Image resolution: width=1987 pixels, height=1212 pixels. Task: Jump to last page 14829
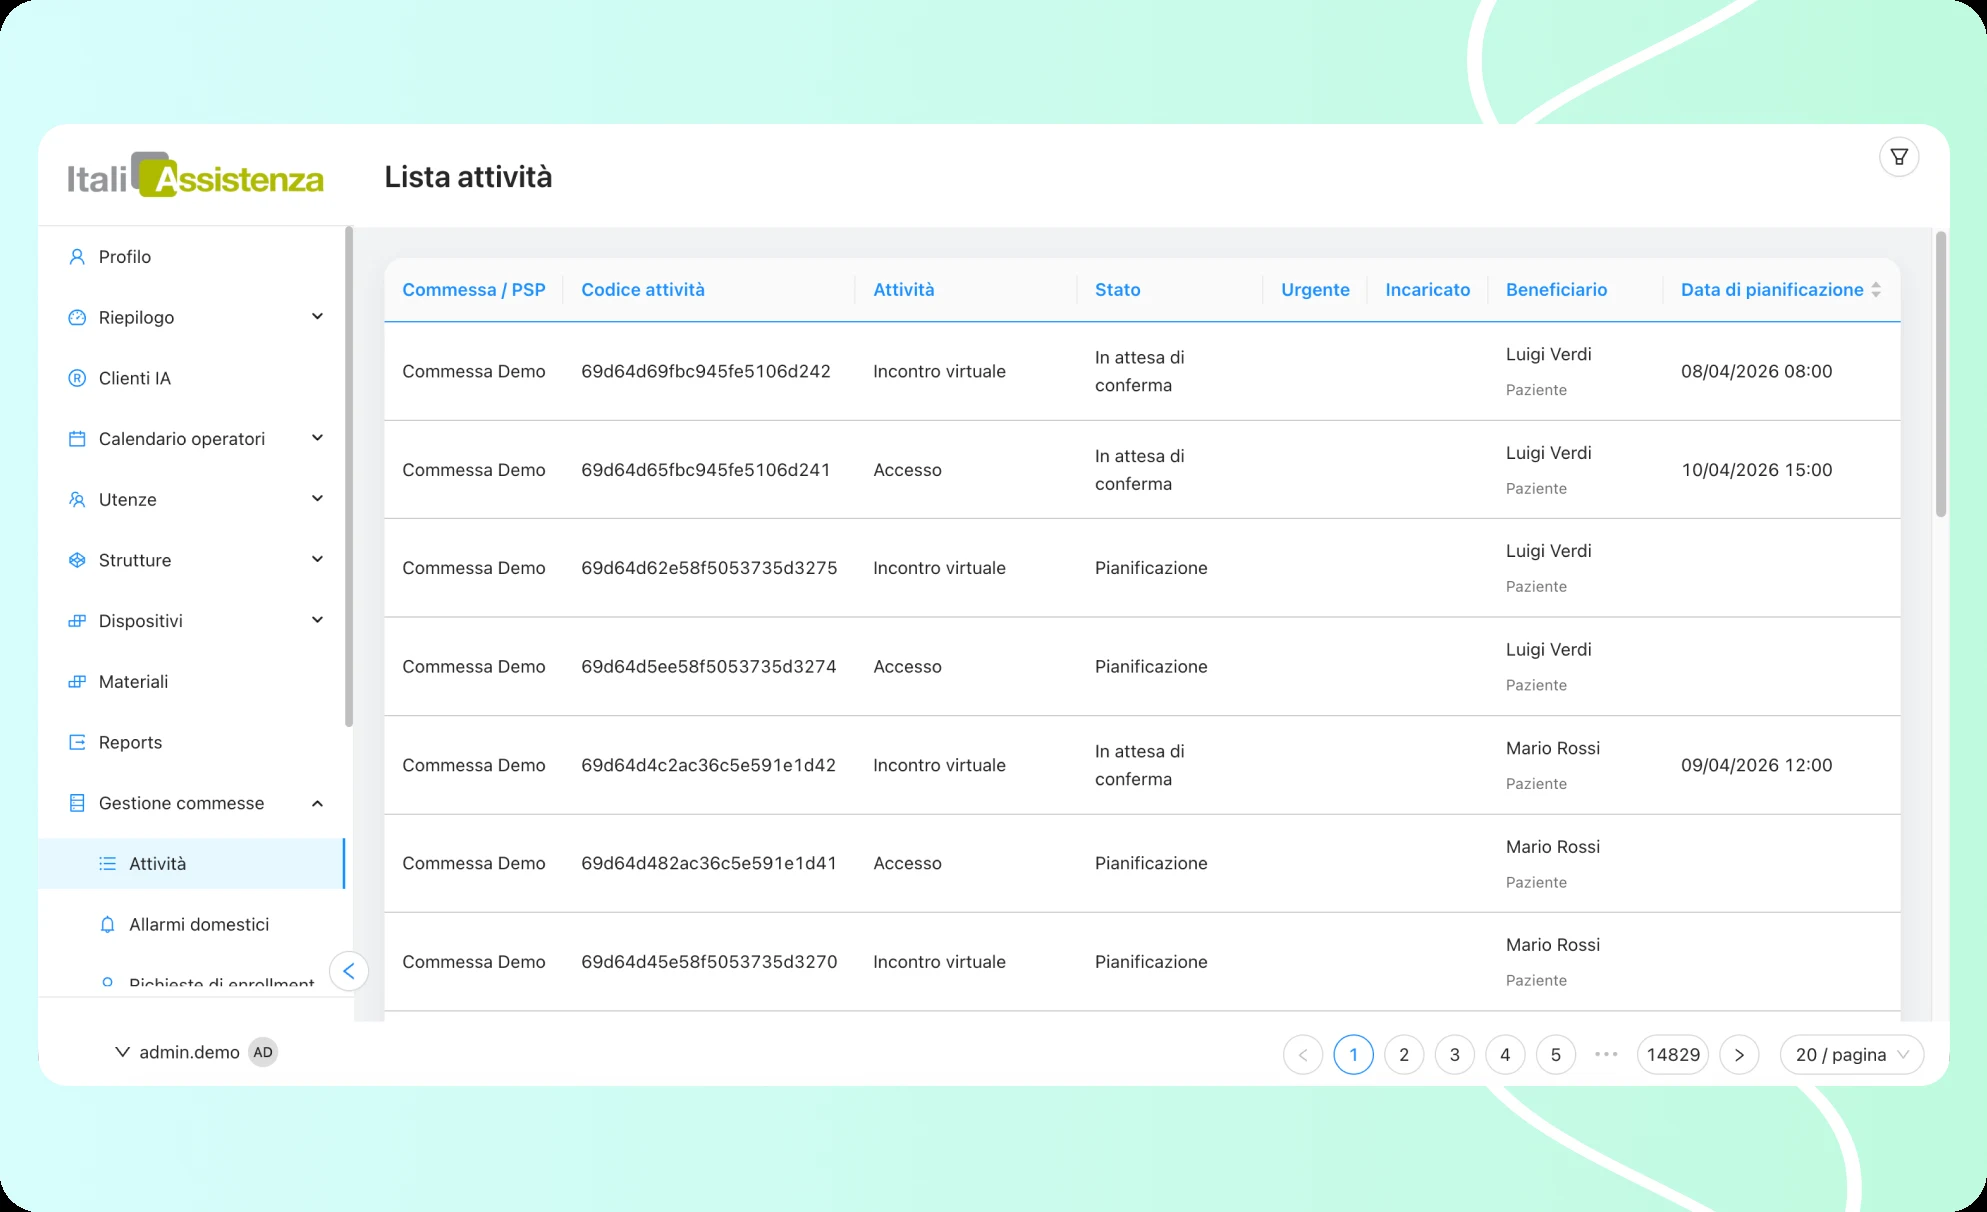pos(1673,1055)
